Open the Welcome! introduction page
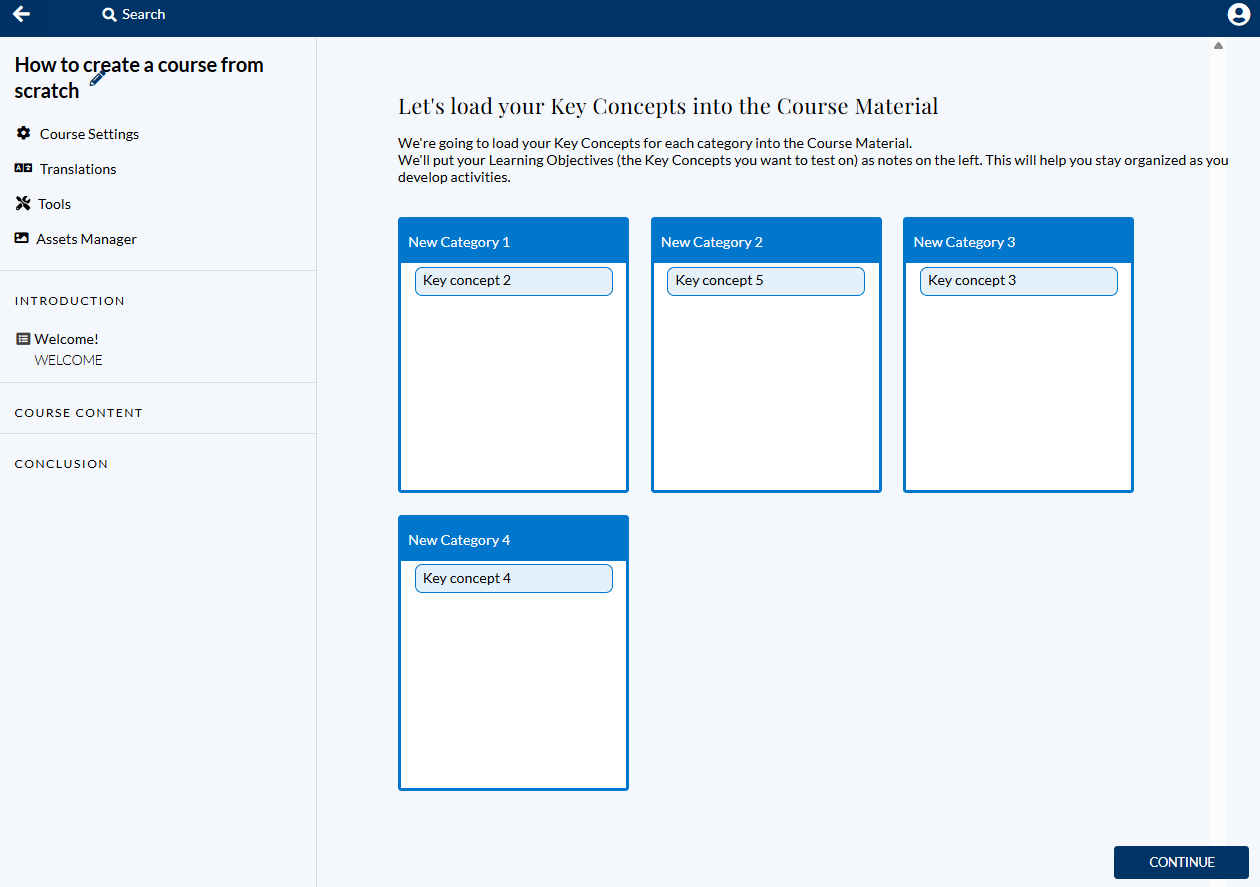1260x887 pixels. (x=66, y=339)
